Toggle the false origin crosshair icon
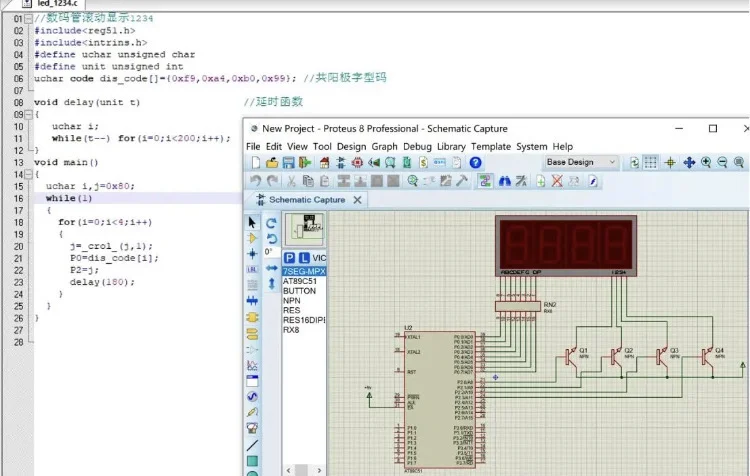Screen dimensions: 750x476 pos(670,163)
